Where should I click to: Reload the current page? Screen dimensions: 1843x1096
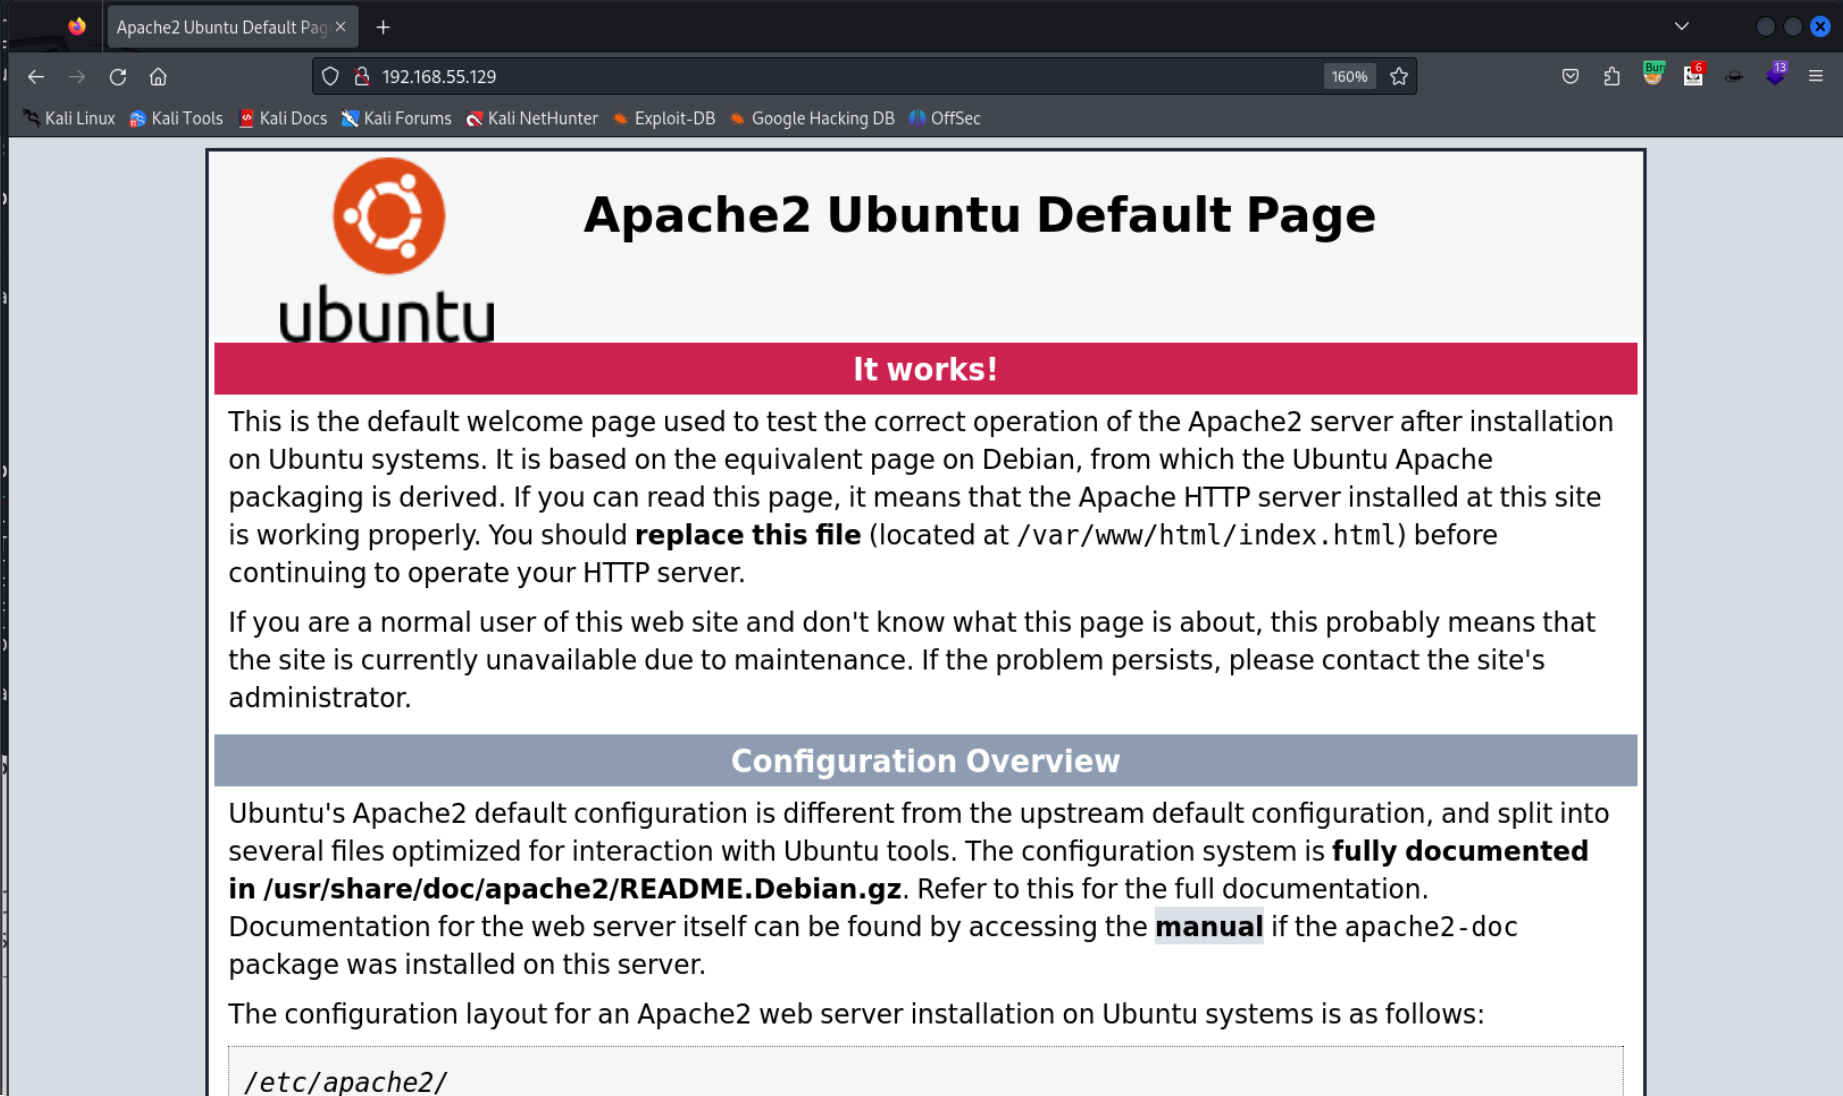118,76
